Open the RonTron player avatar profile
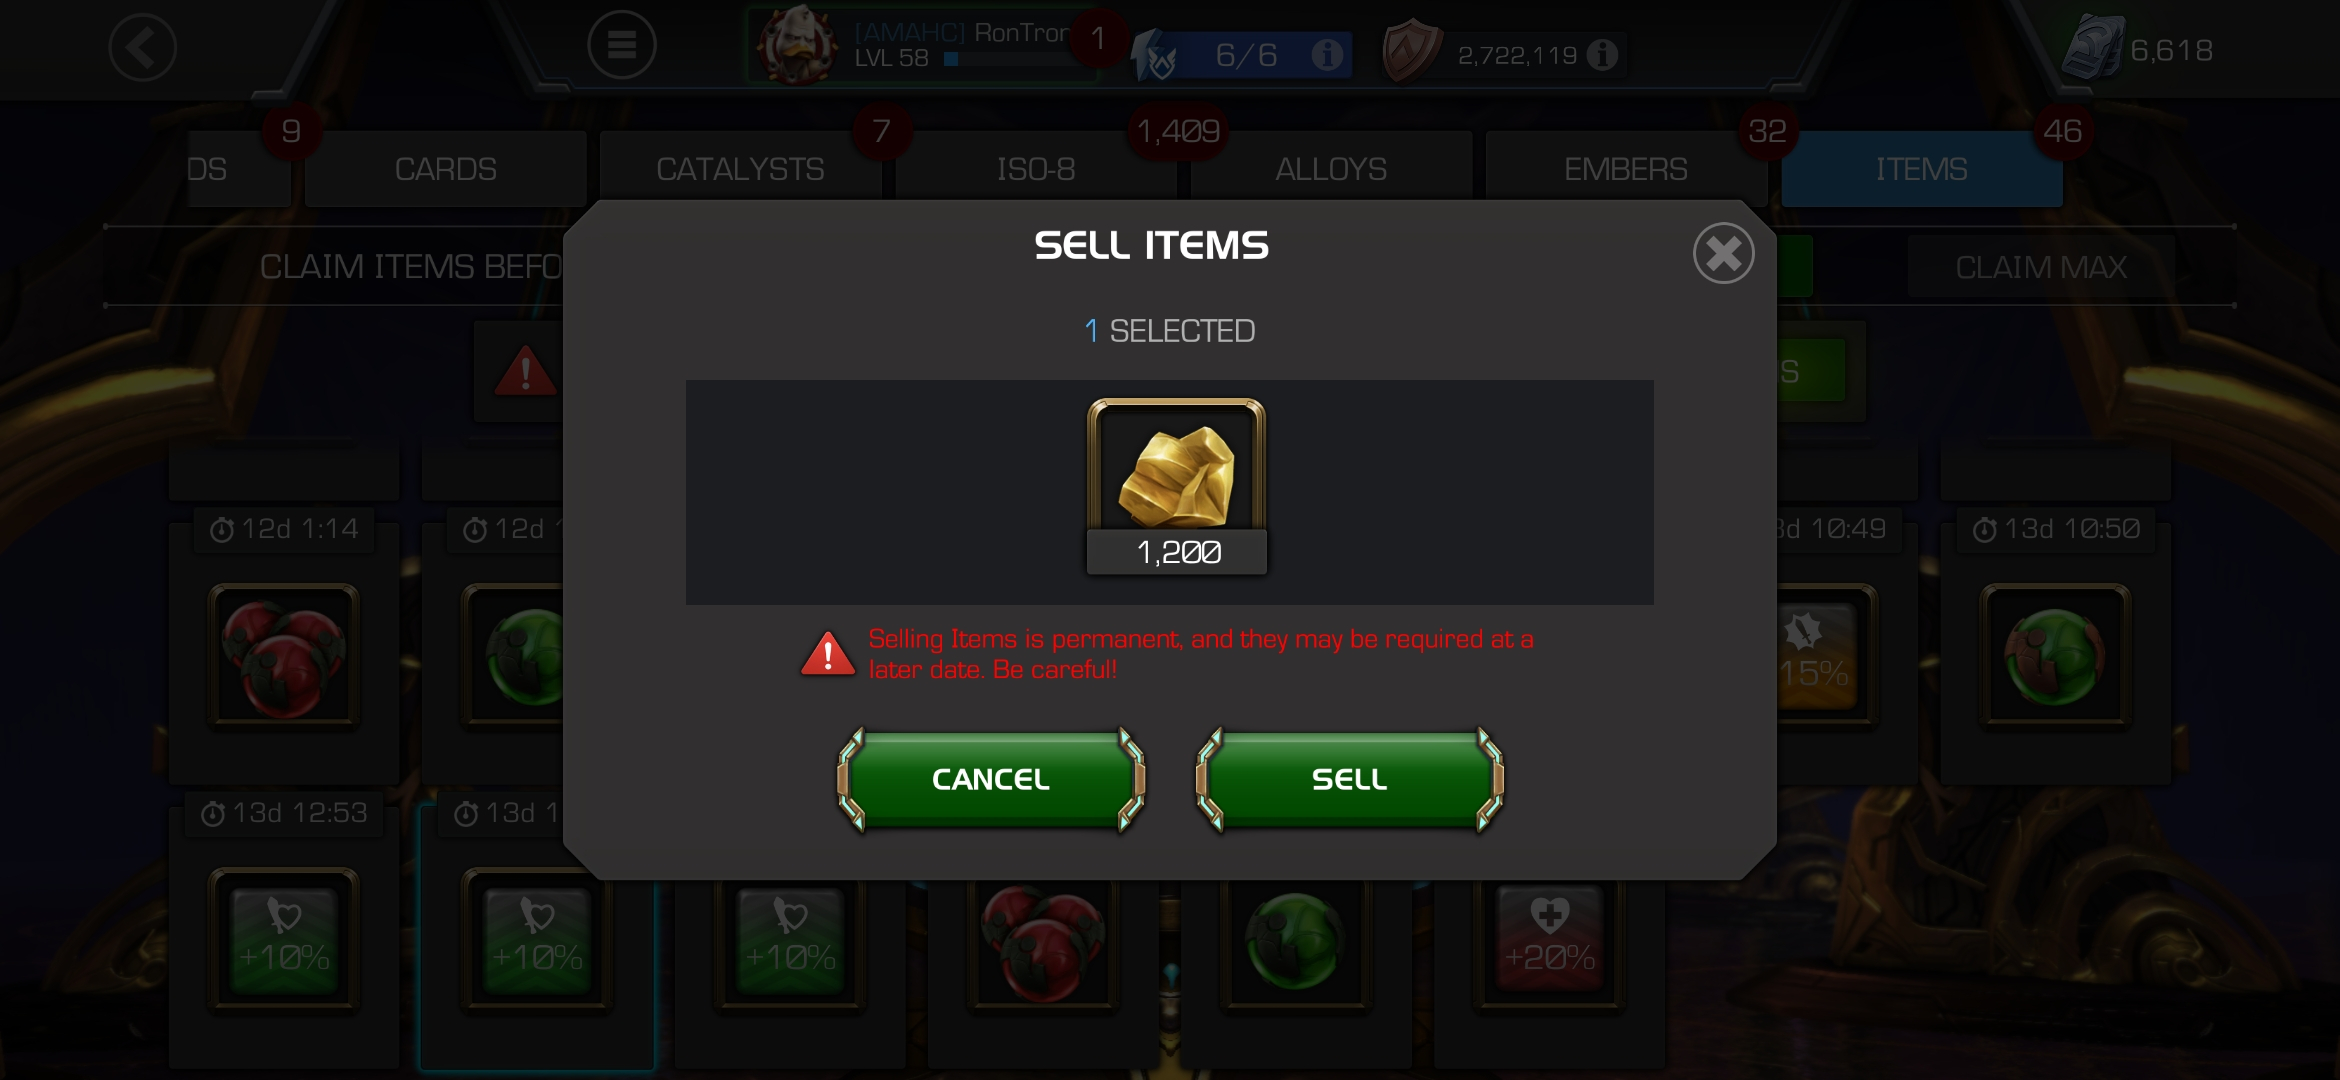Screen dimensions: 2340x1080 [797, 45]
